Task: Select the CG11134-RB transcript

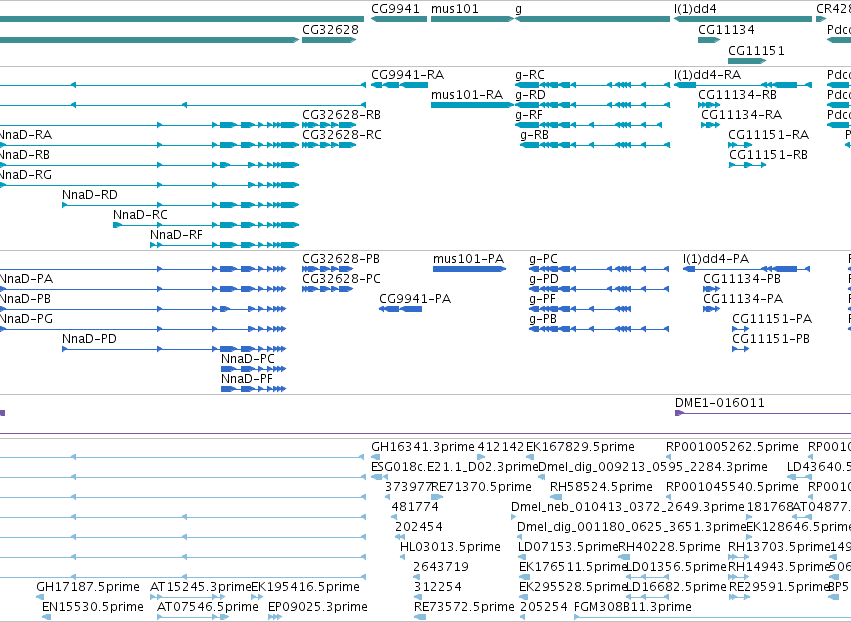Action: [709, 105]
